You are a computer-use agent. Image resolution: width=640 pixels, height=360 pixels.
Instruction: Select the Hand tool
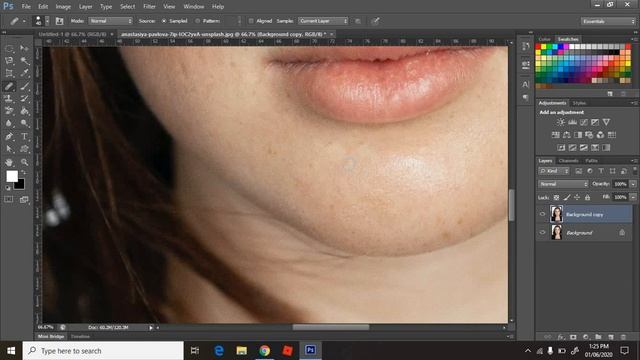pyautogui.click(x=9, y=162)
